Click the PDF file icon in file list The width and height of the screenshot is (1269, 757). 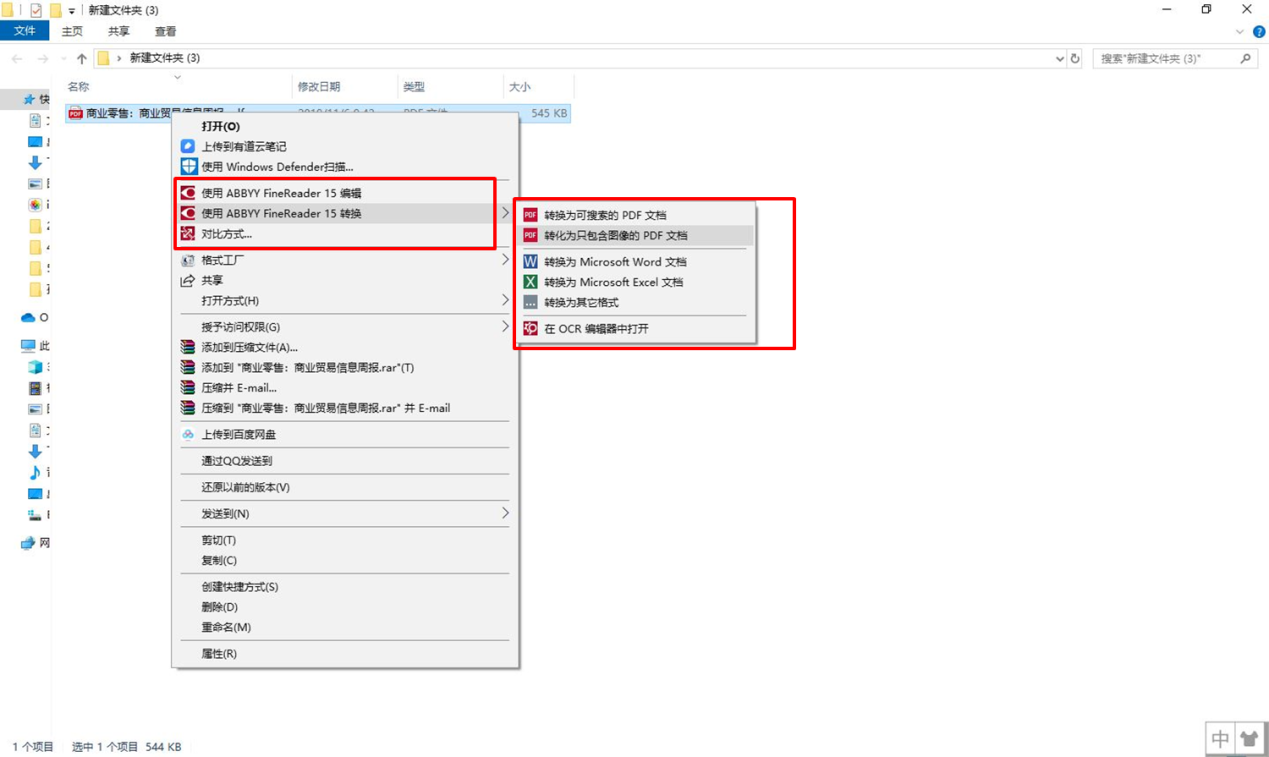click(x=75, y=114)
